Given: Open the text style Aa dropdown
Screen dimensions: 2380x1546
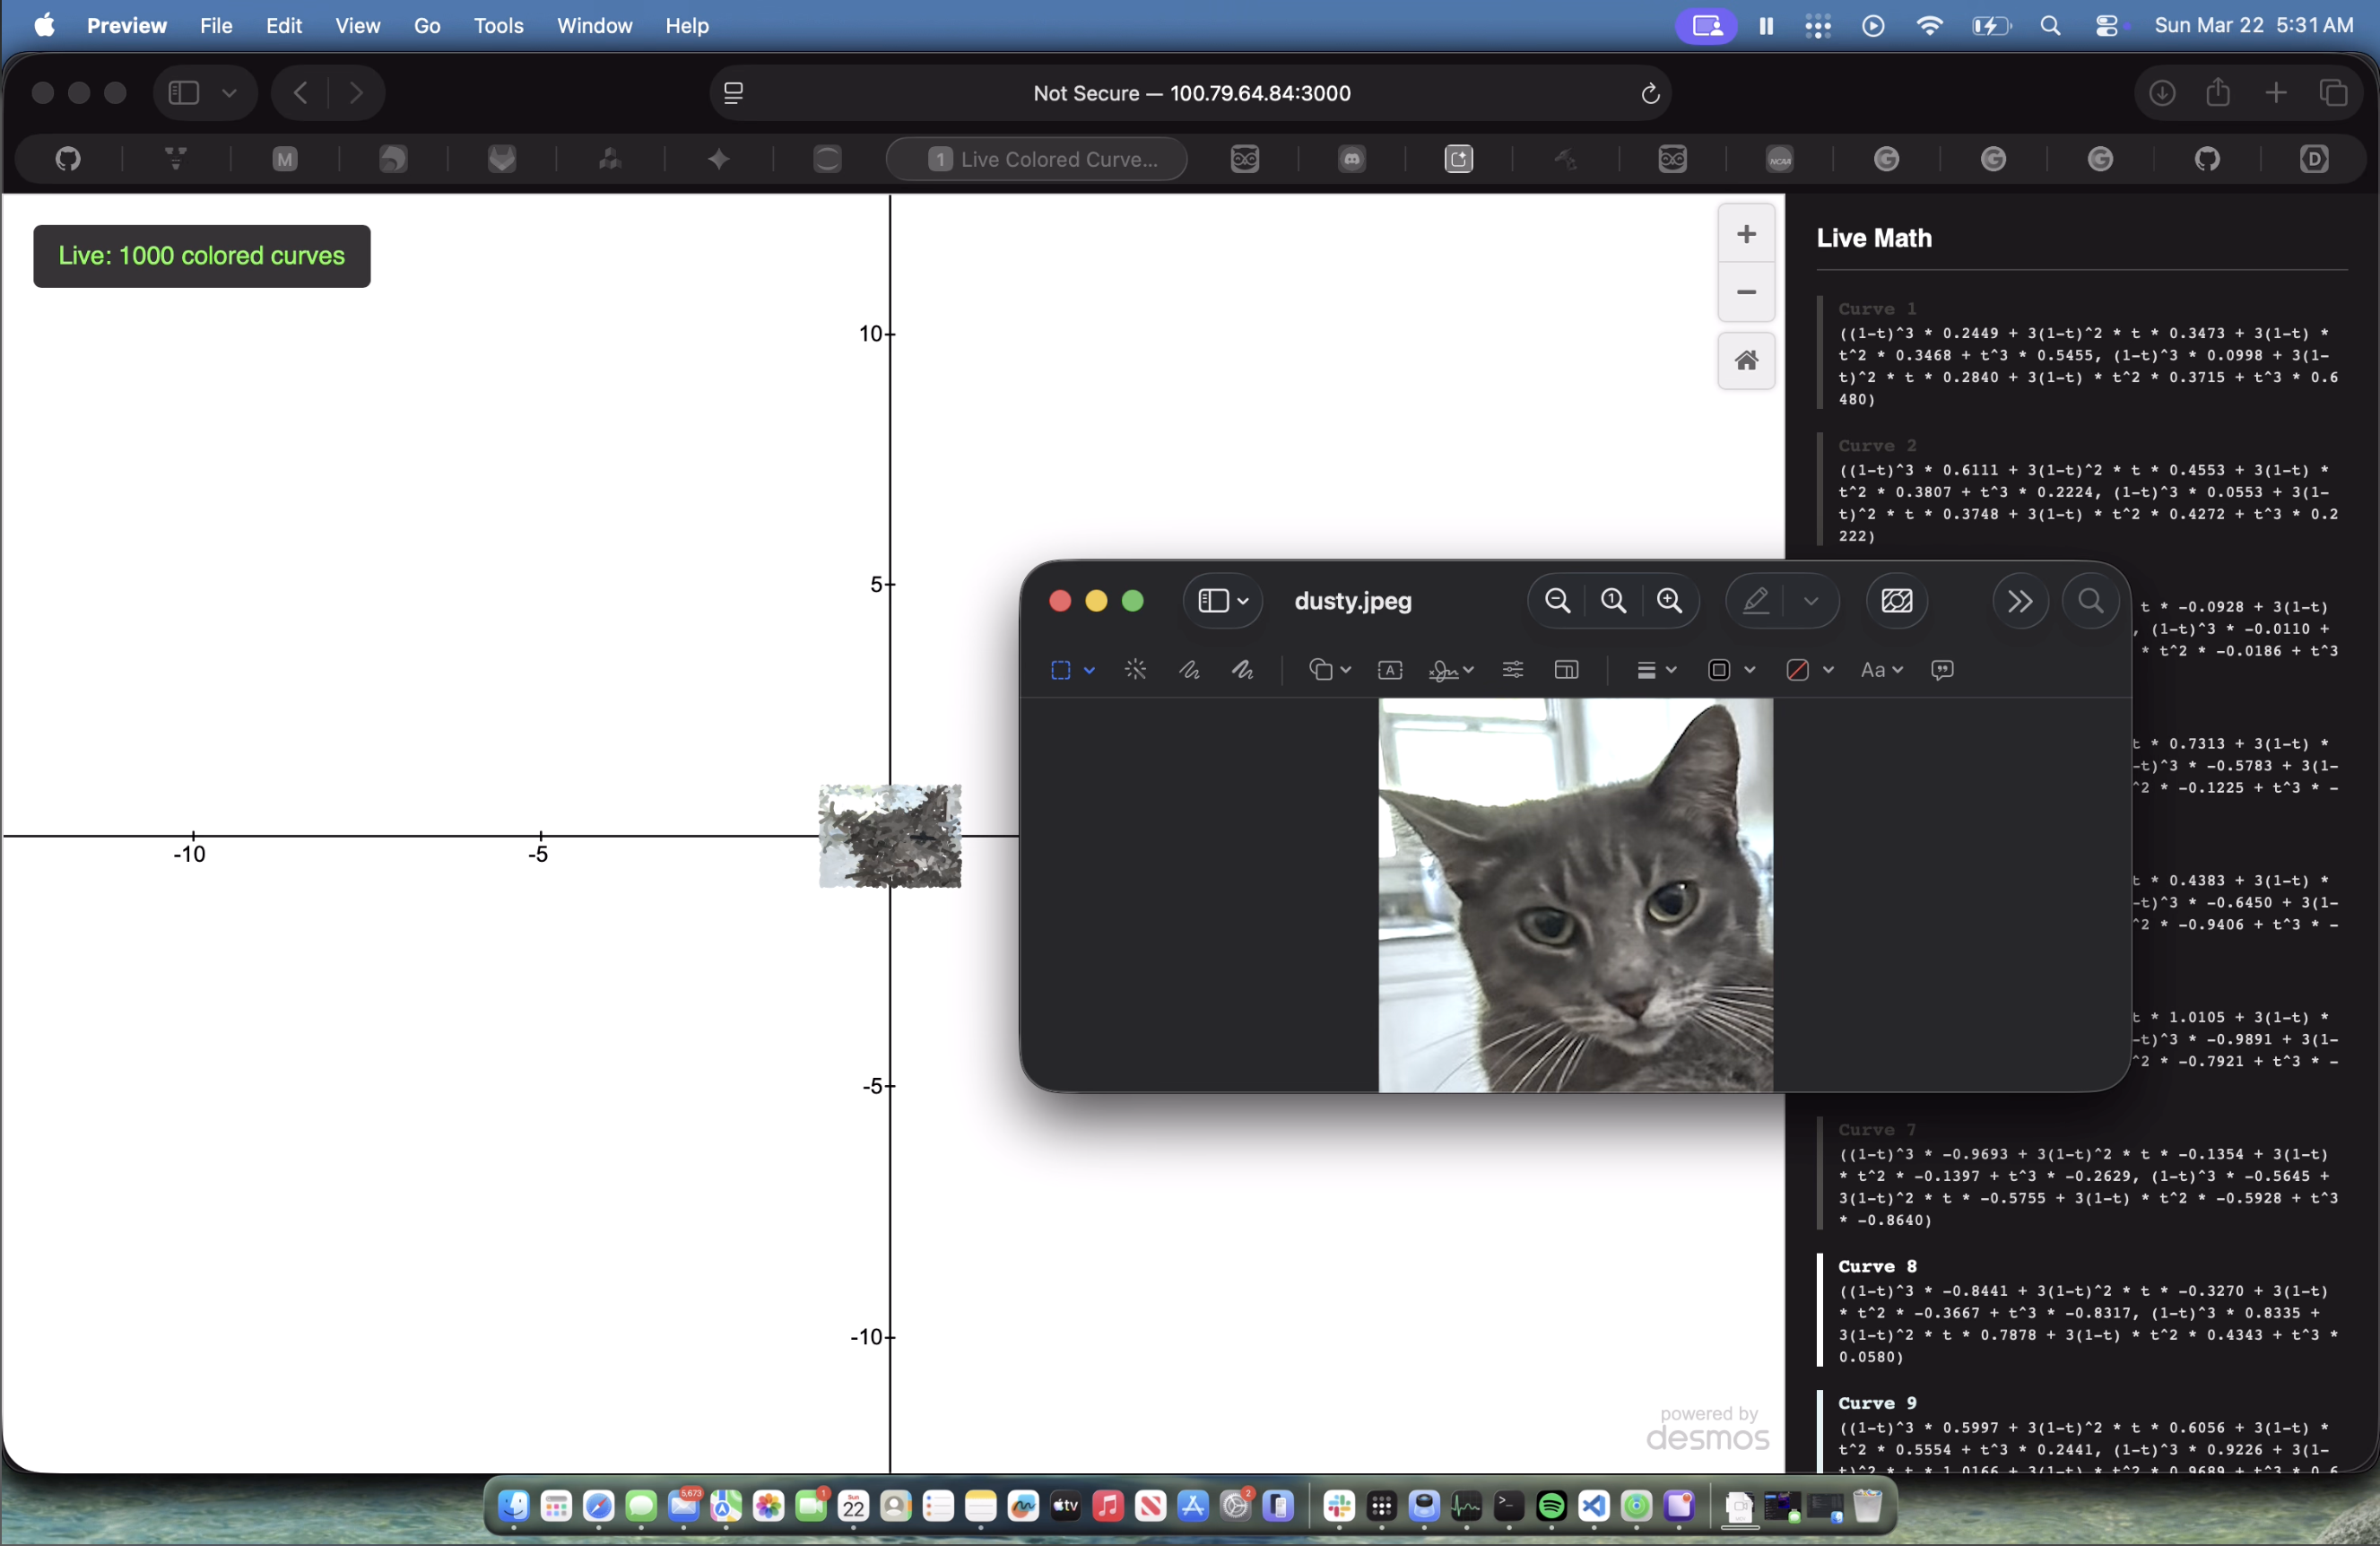Looking at the screenshot, I should pyautogui.click(x=1881, y=670).
